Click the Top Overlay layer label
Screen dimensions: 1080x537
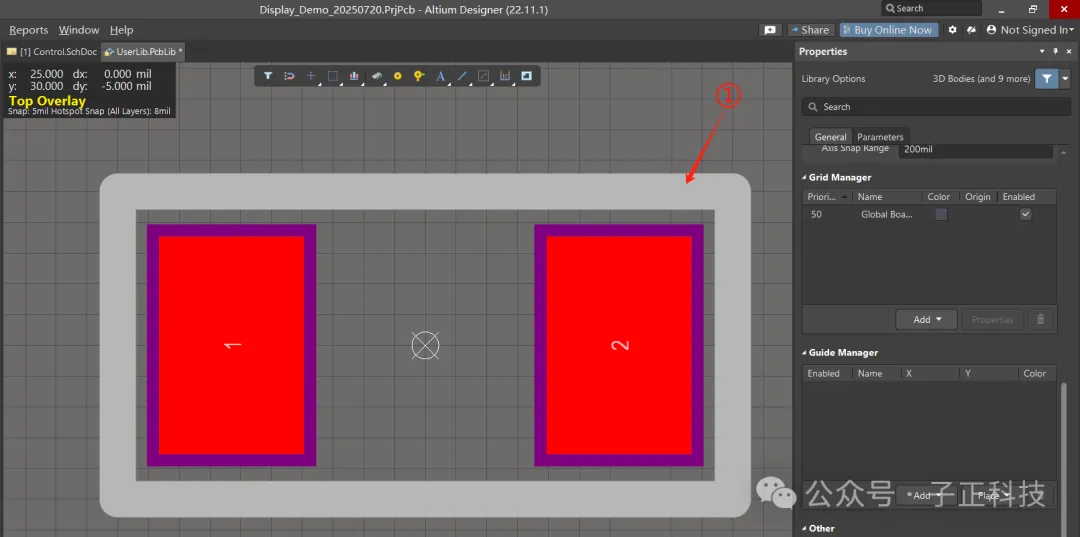pyautogui.click(x=48, y=101)
